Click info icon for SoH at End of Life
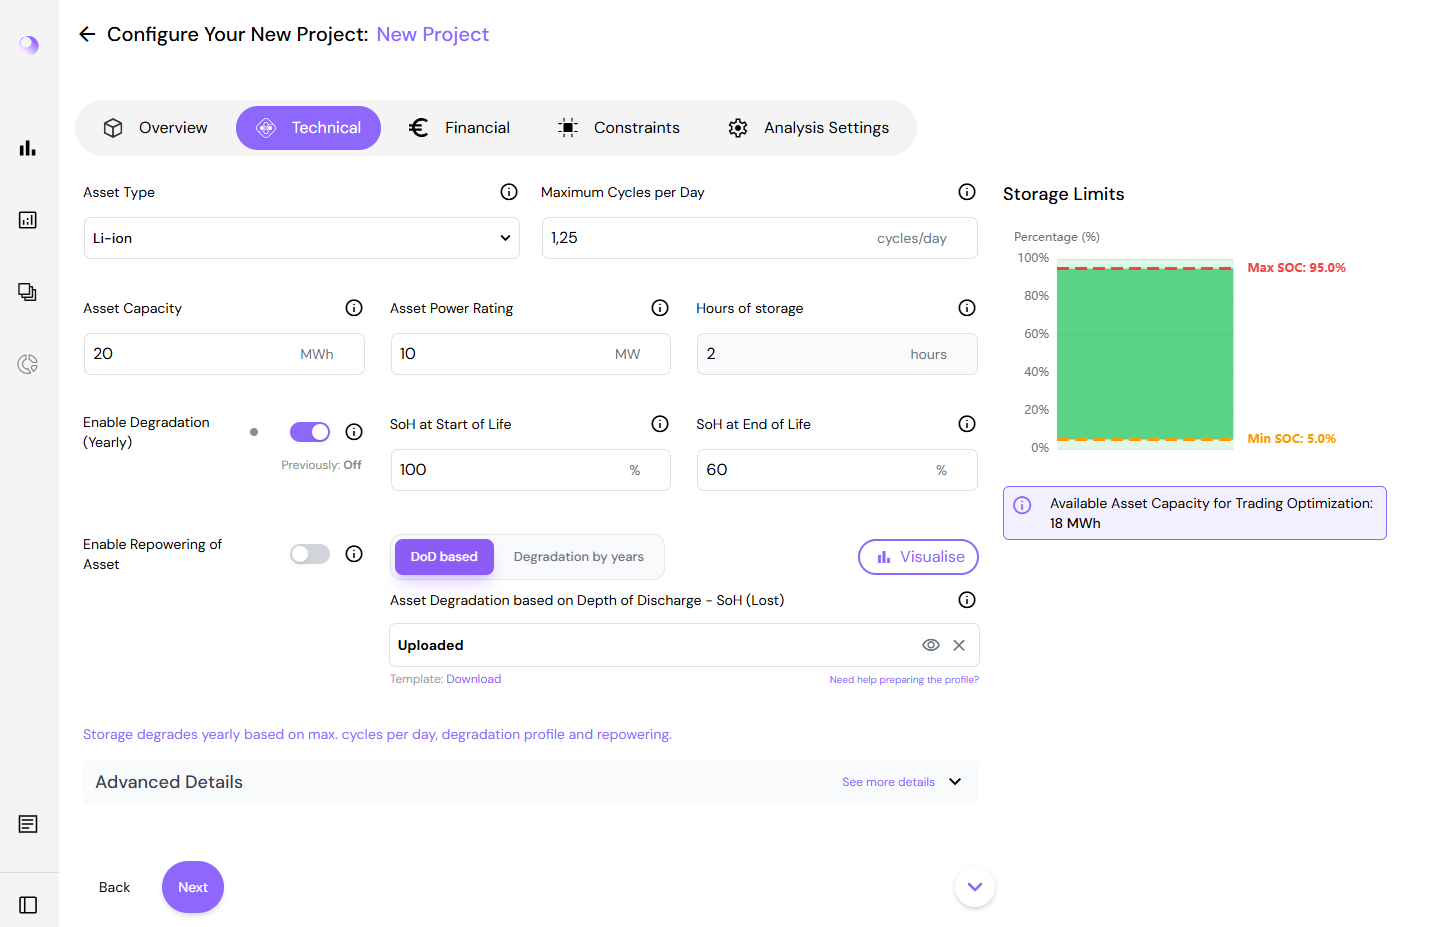1429x927 pixels. [967, 424]
